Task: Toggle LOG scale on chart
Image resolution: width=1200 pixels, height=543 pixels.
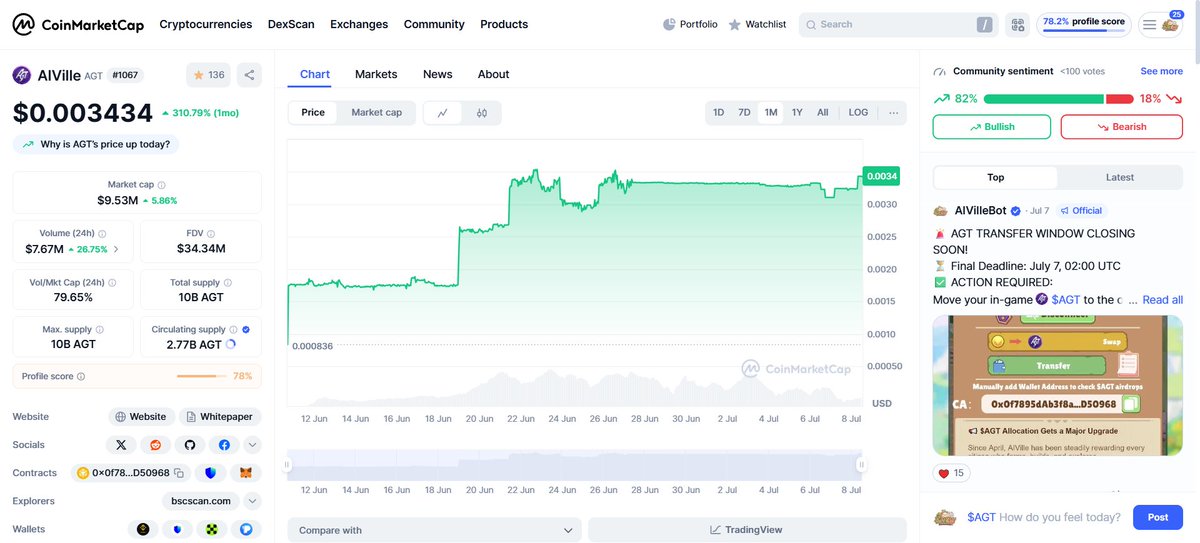Action: point(858,113)
